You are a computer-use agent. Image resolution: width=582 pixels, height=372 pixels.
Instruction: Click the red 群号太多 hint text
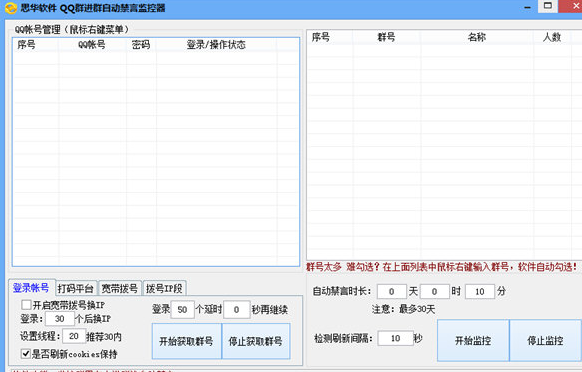click(x=442, y=267)
